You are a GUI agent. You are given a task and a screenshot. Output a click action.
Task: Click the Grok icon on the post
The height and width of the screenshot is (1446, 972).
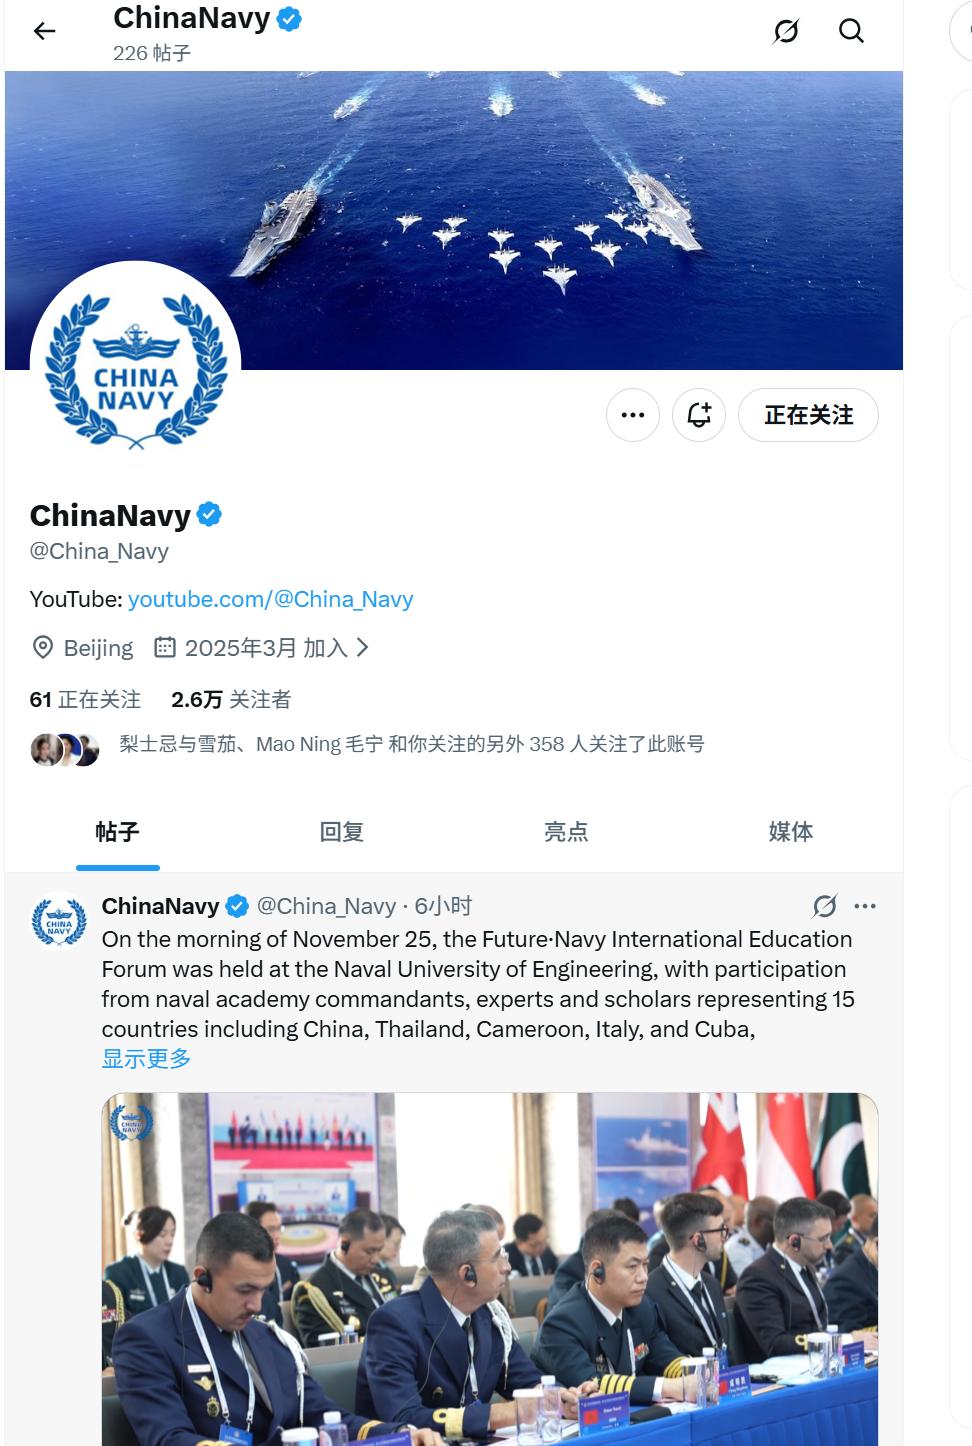pos(825,906)
